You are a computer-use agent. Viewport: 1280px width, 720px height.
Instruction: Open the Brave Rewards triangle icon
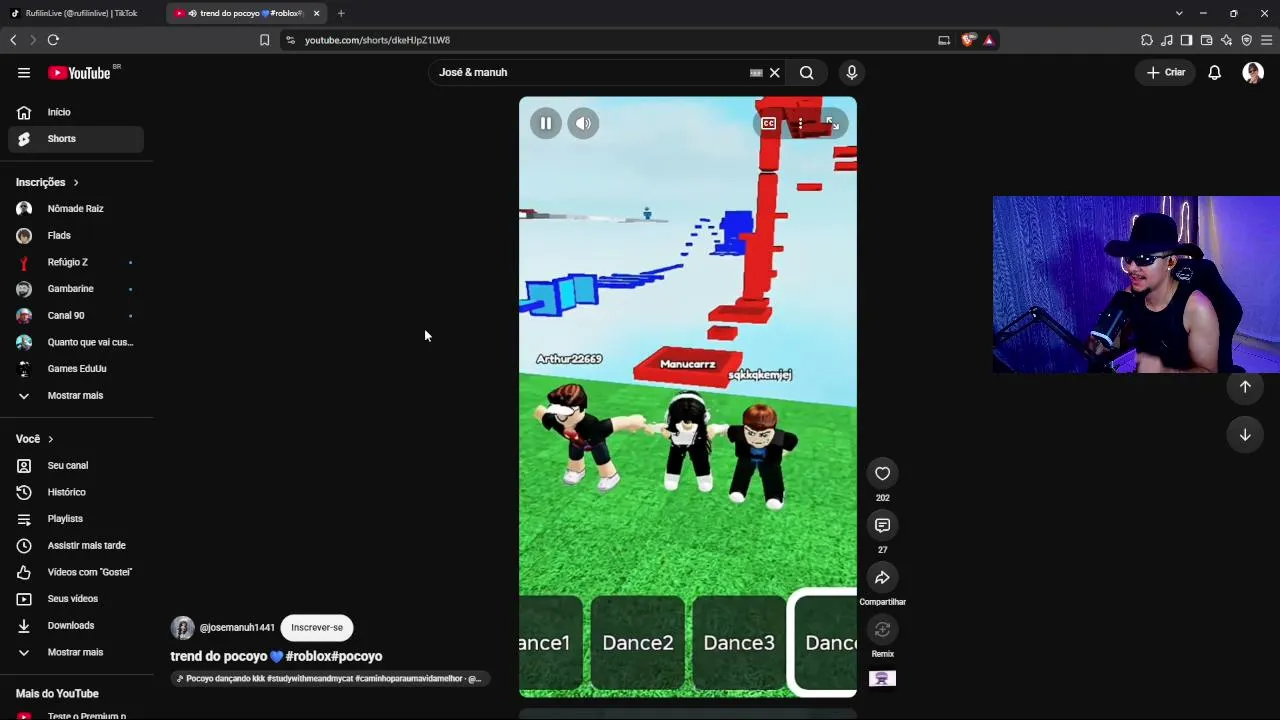coord(989,40)
